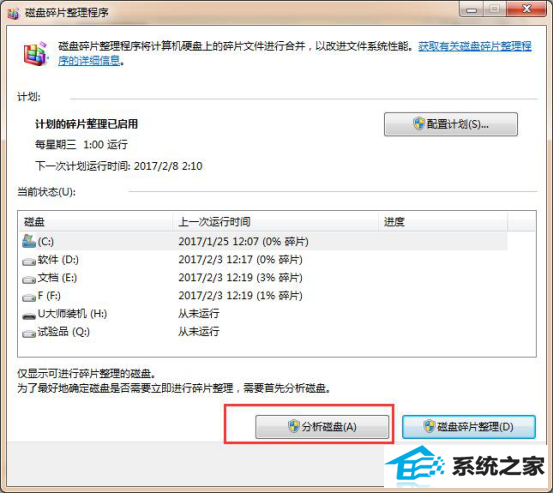Click shield icon on 分析磁盘 button

click(x=293, y=427)
